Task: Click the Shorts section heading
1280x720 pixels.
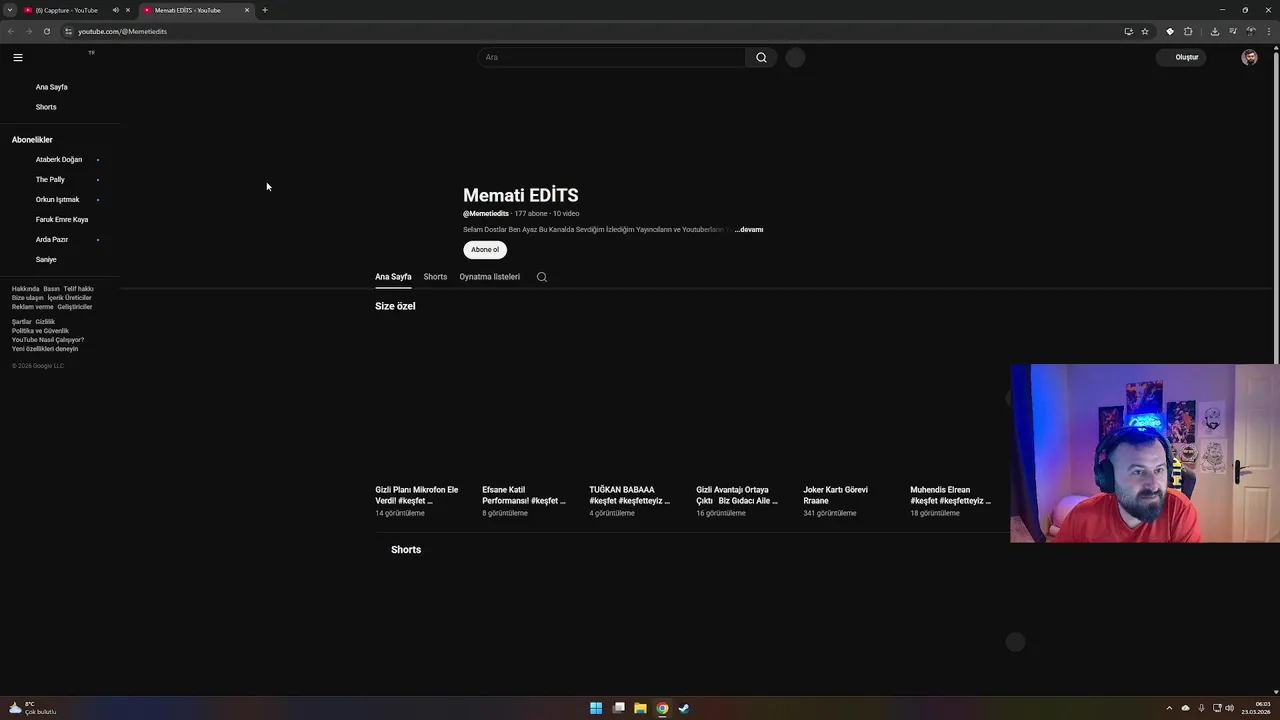Action: (x=406, y=550)
